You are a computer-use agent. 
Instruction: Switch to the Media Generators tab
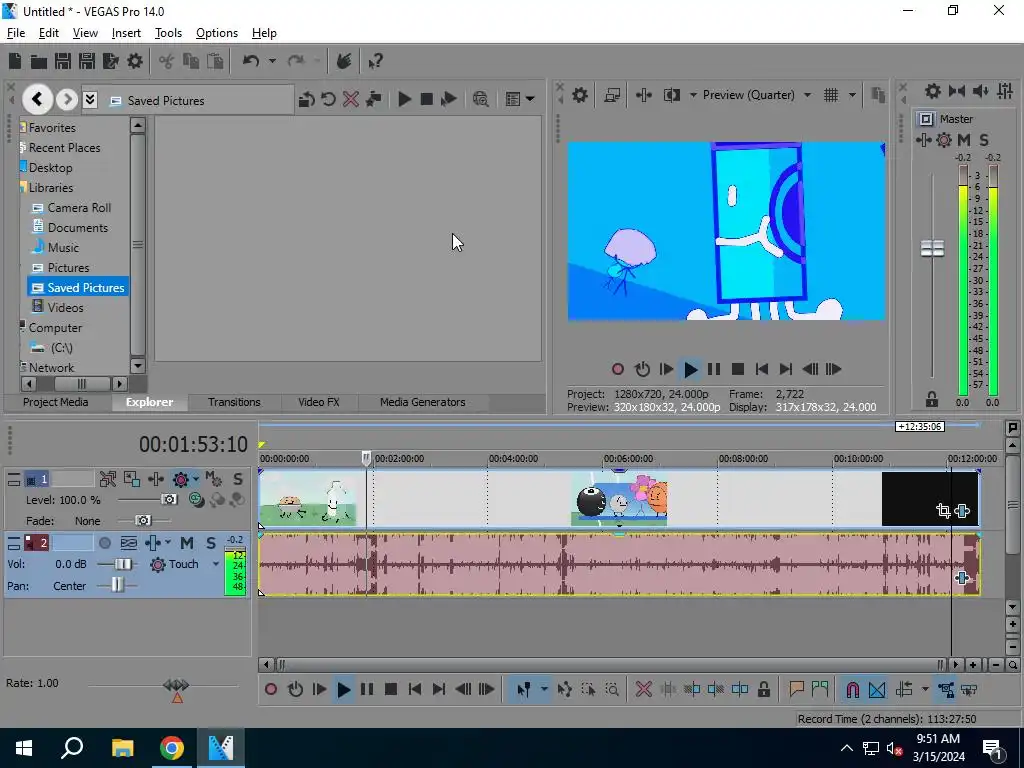pos(423,402)
